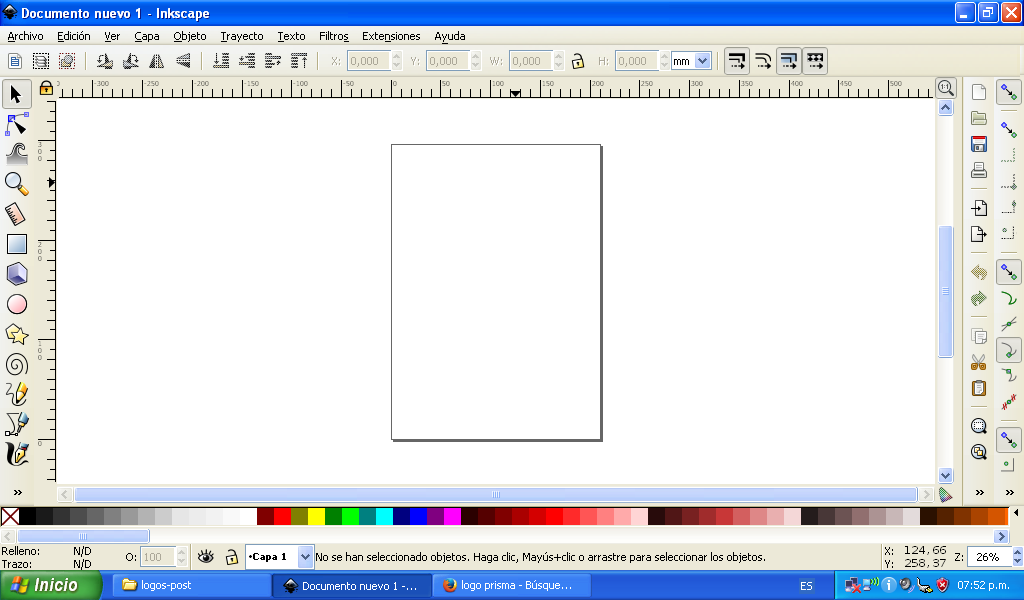Flip selection horizontally

[157, 61]
